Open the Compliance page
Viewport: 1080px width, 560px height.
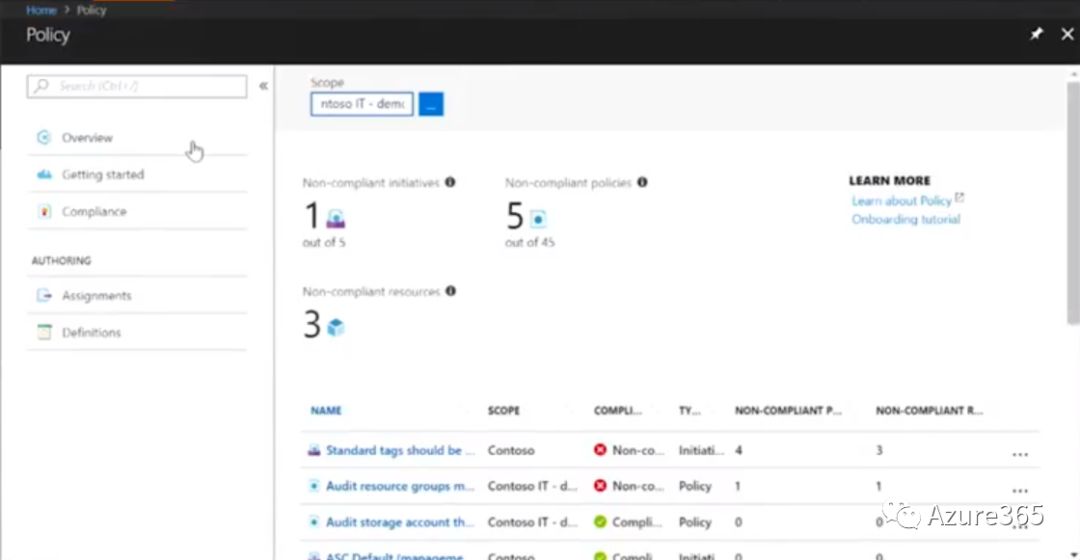click(x=94, y=212)
